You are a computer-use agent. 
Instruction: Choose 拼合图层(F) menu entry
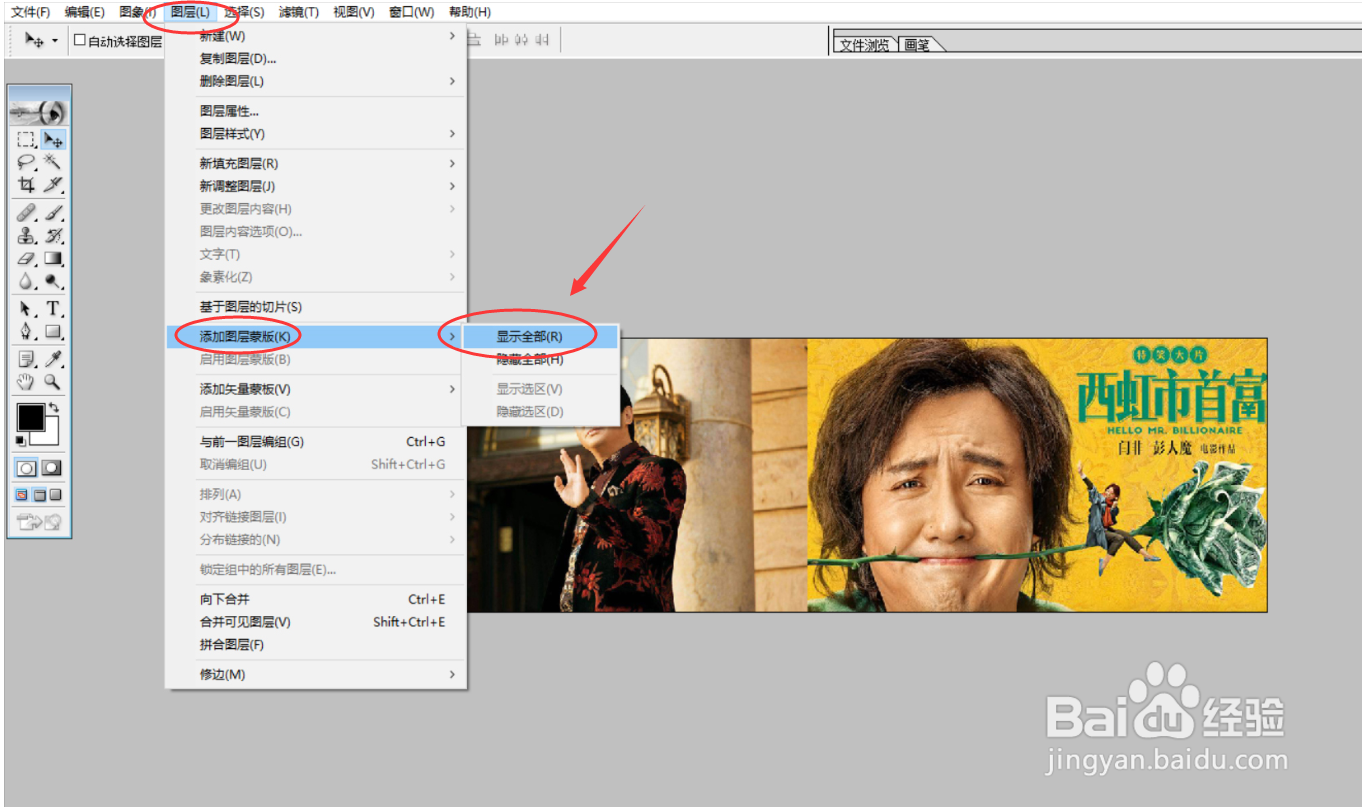coord(316,645)
